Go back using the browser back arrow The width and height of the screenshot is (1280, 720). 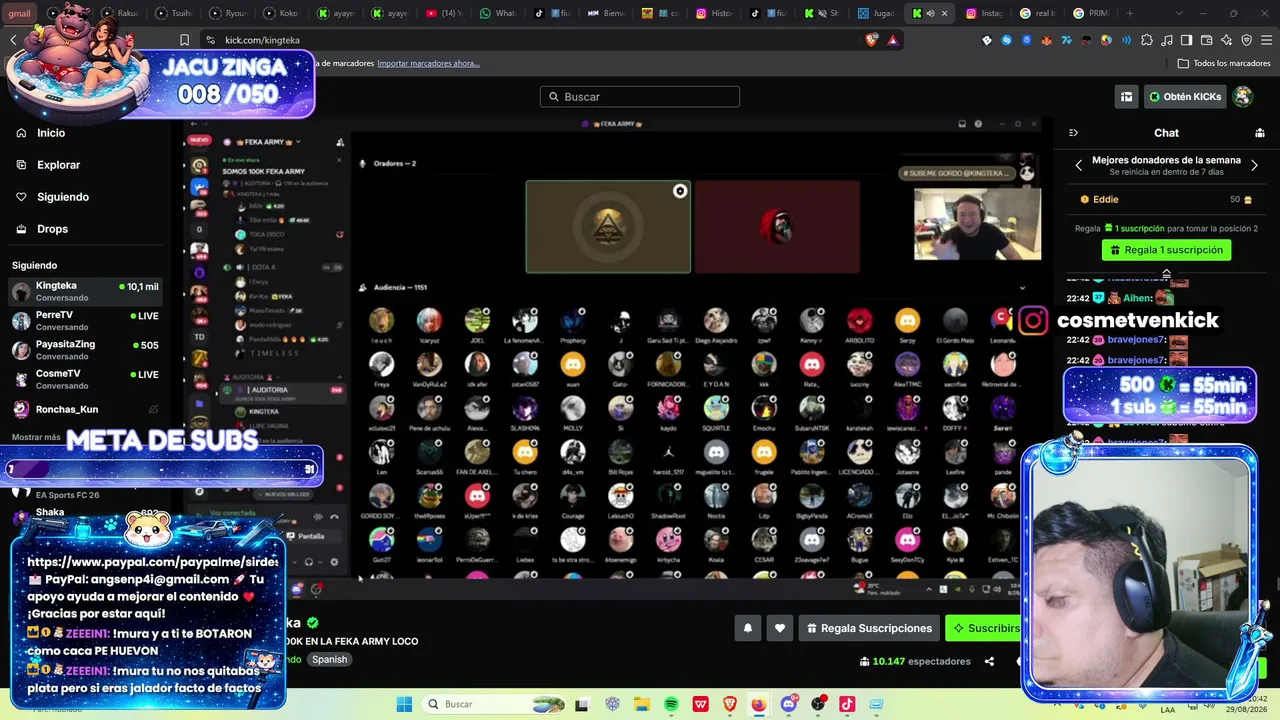pos(13,40)
